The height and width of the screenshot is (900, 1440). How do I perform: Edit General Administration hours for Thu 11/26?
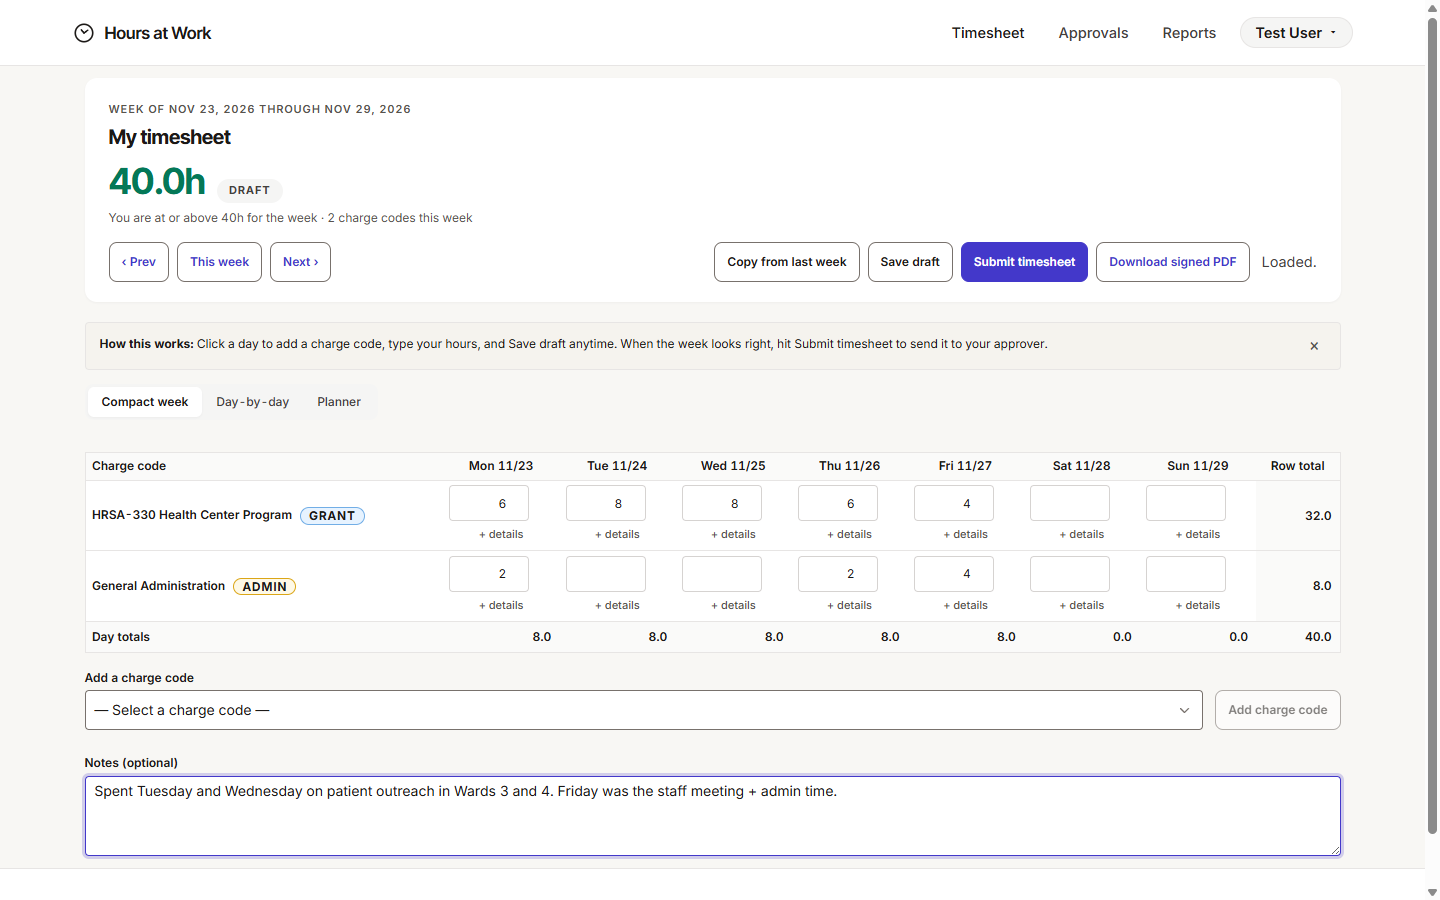838,574
